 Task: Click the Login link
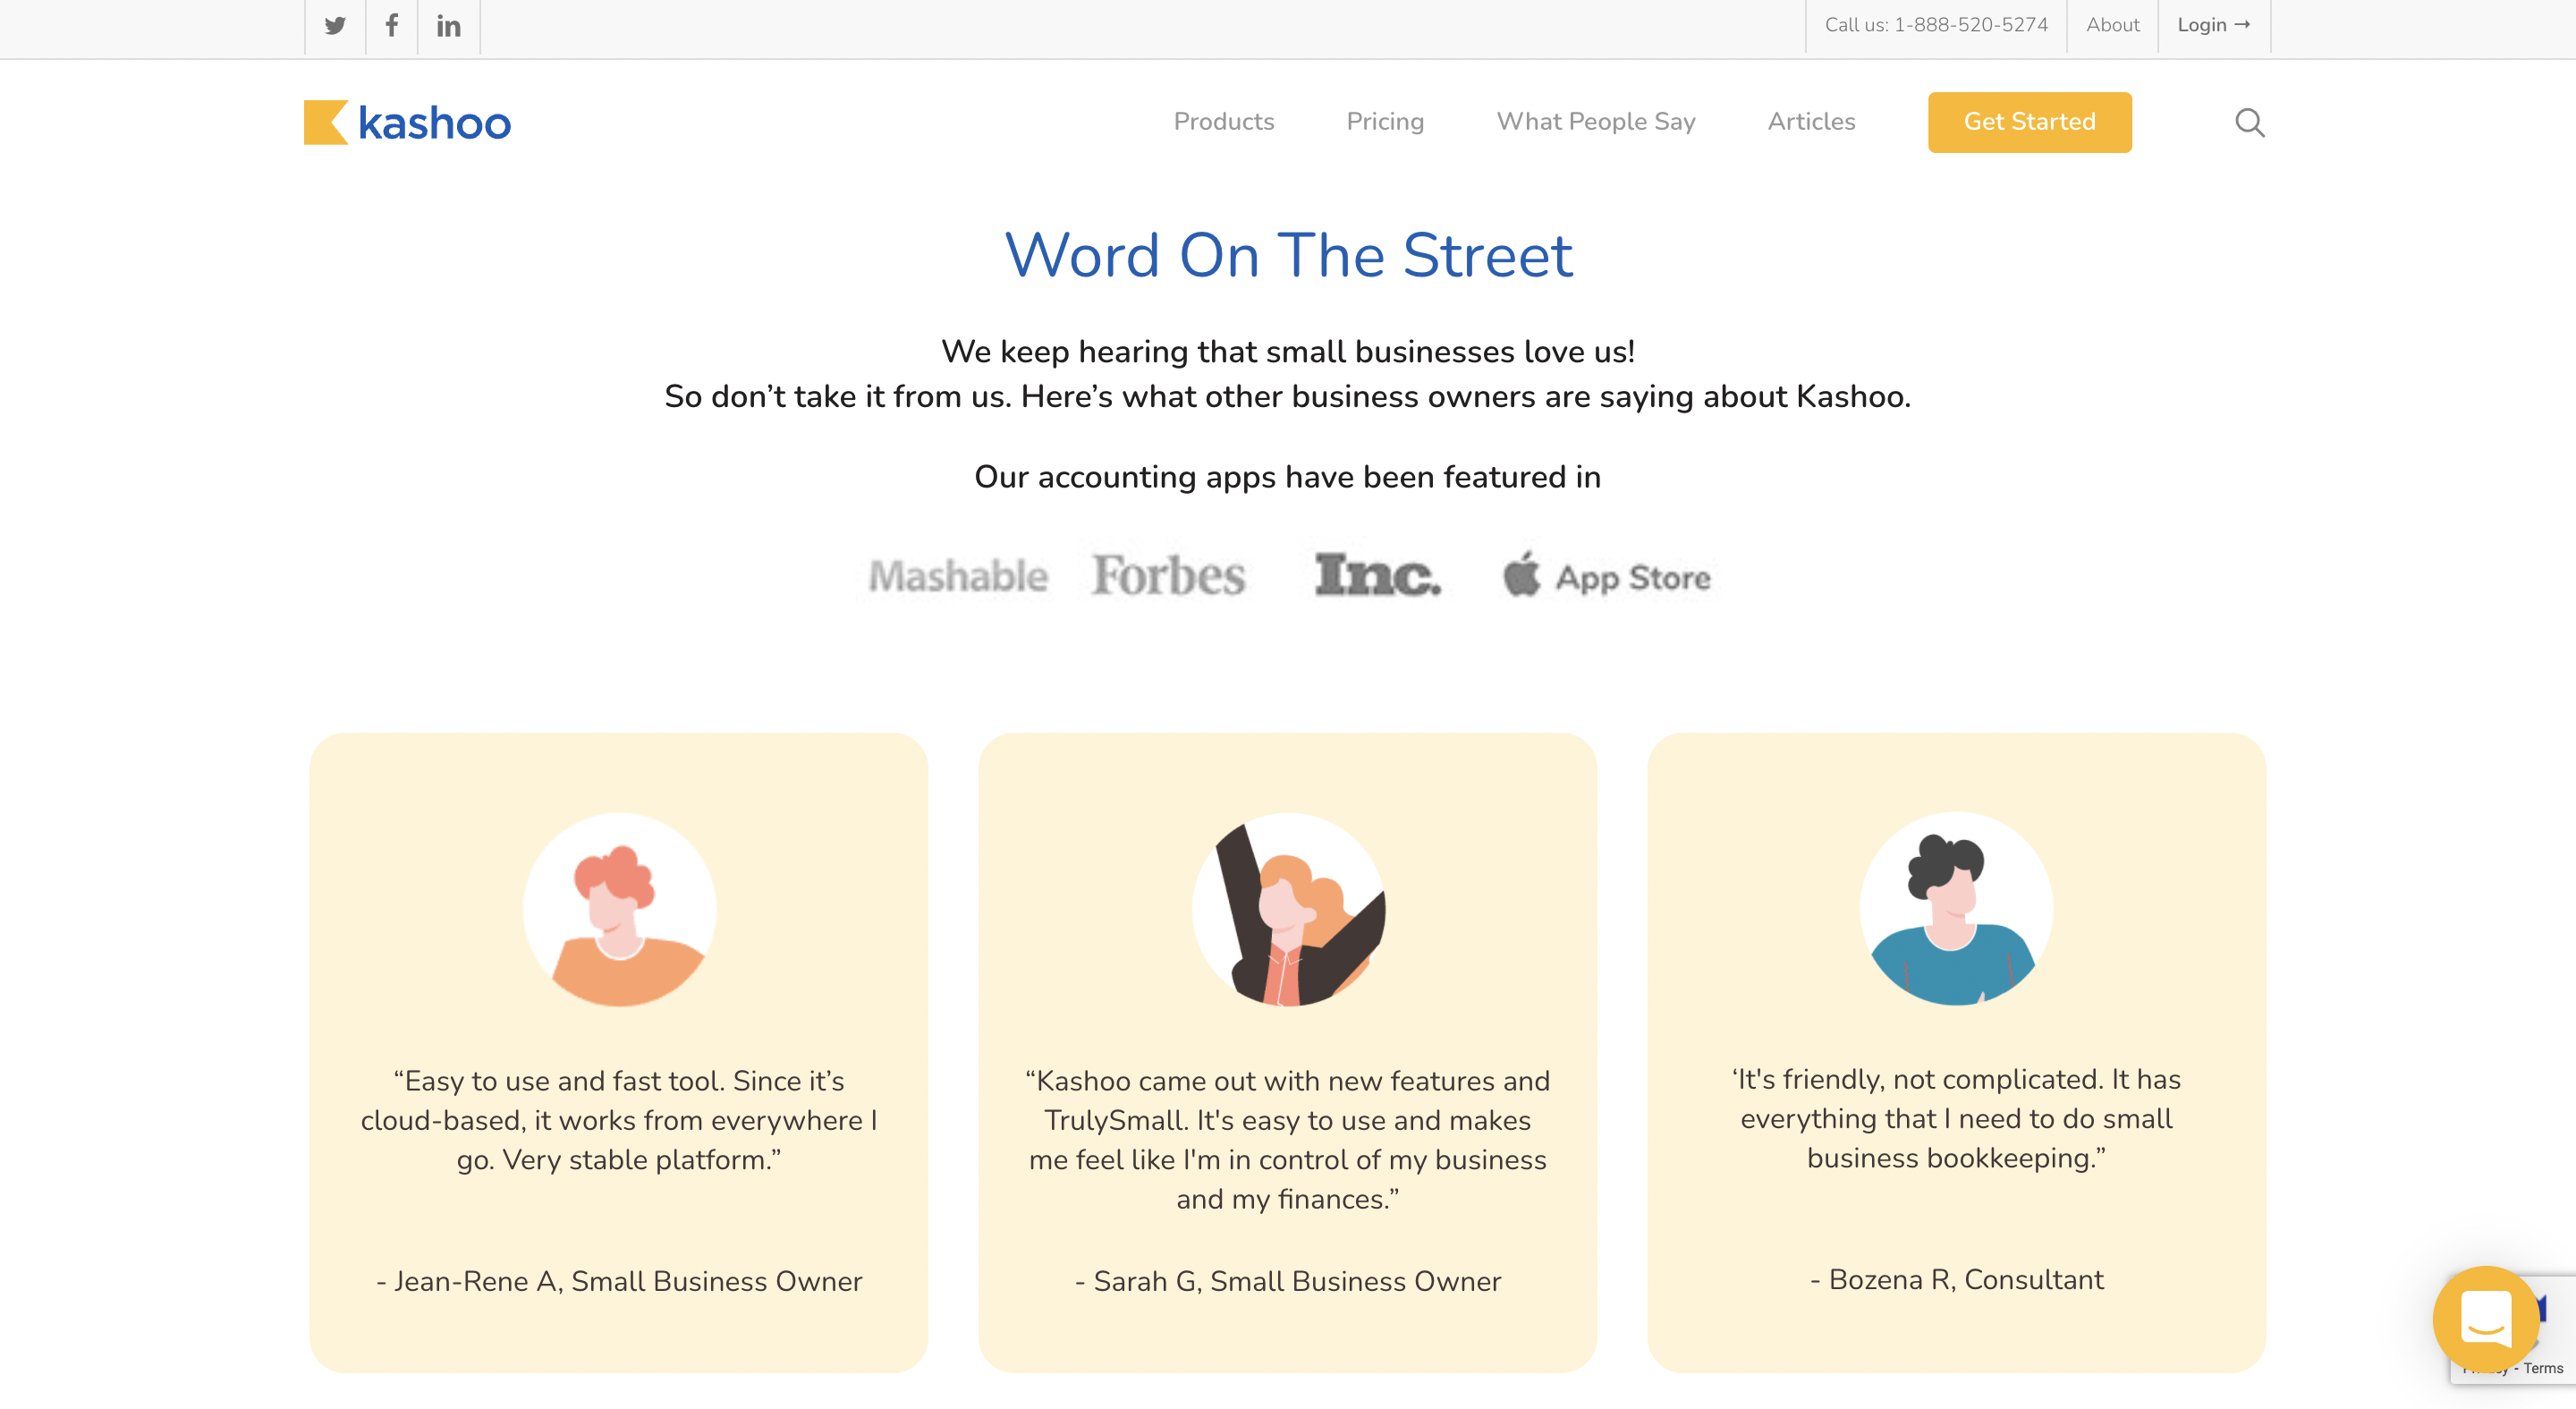point(2213,25)
